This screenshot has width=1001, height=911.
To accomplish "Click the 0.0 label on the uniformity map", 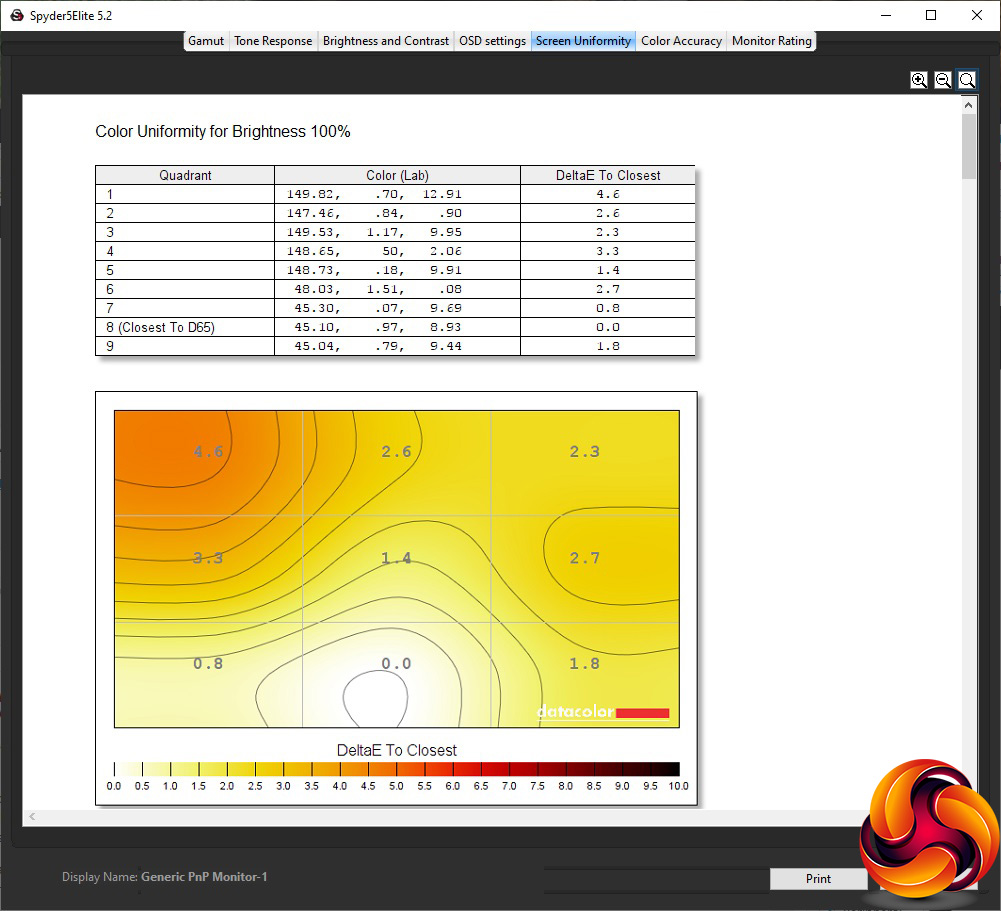I will click(396, 664).
